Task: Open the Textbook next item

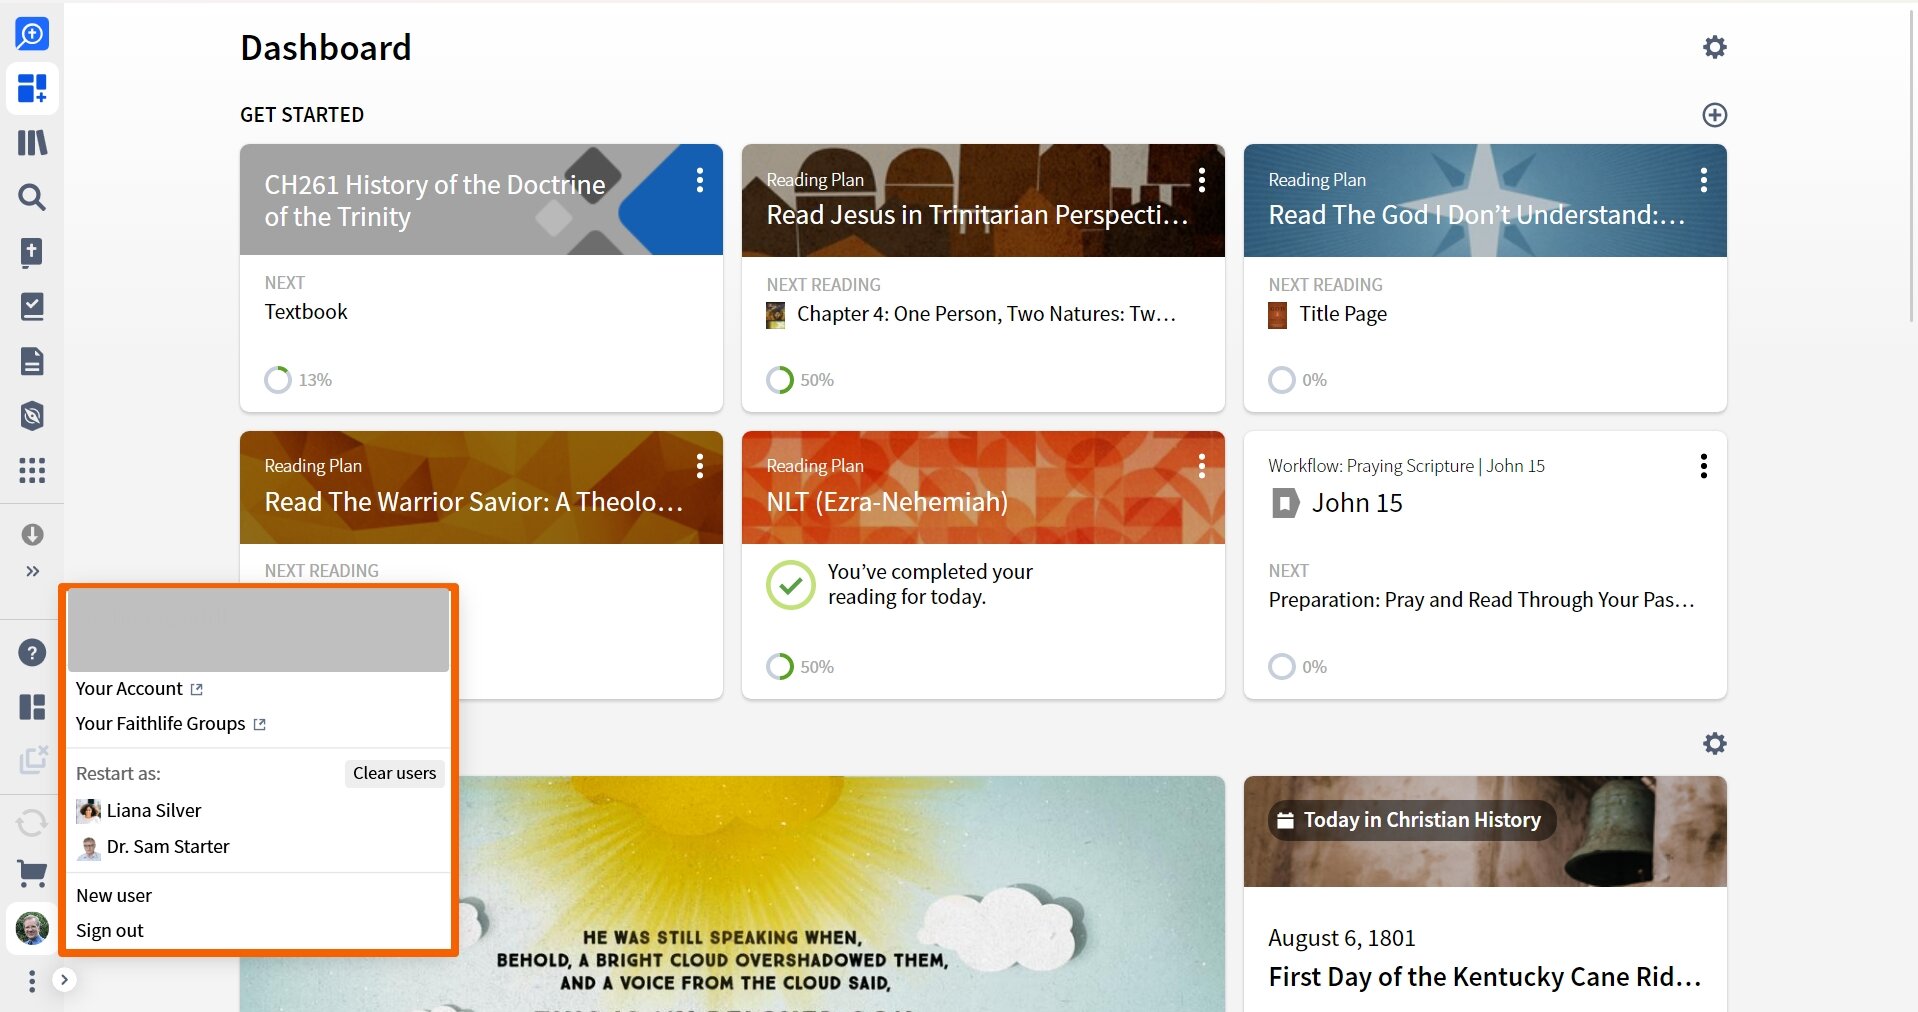Action: [x=306, y=312]
